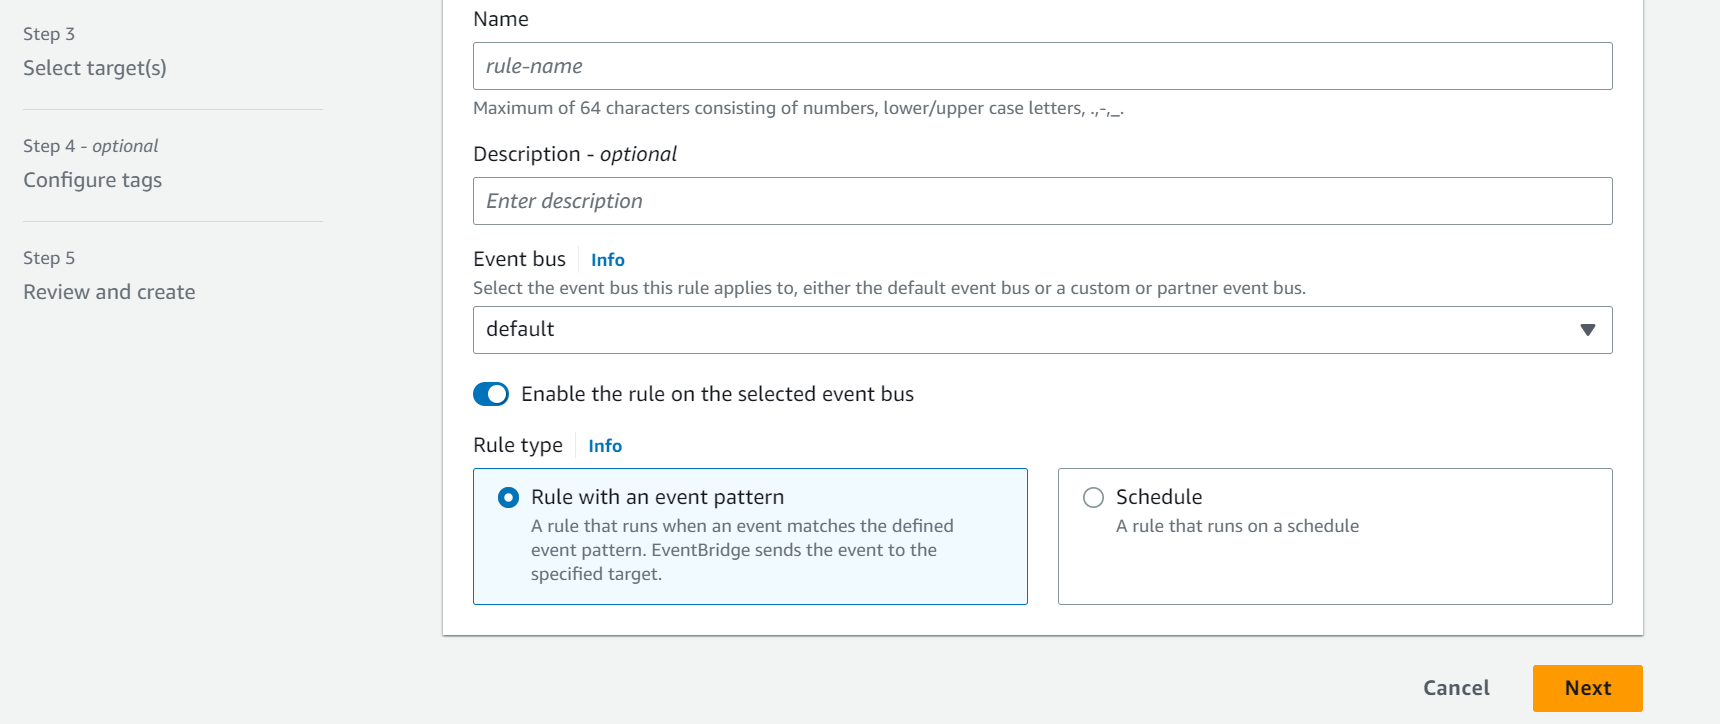Go to Step 3 Select target(s)
1720x724 pixels.
click(95, 68)
